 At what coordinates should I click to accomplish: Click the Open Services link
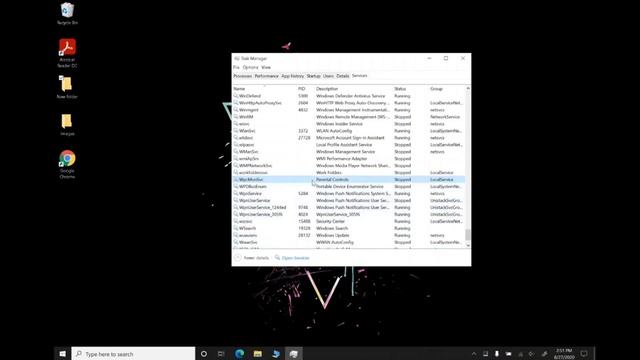[296, 258]
